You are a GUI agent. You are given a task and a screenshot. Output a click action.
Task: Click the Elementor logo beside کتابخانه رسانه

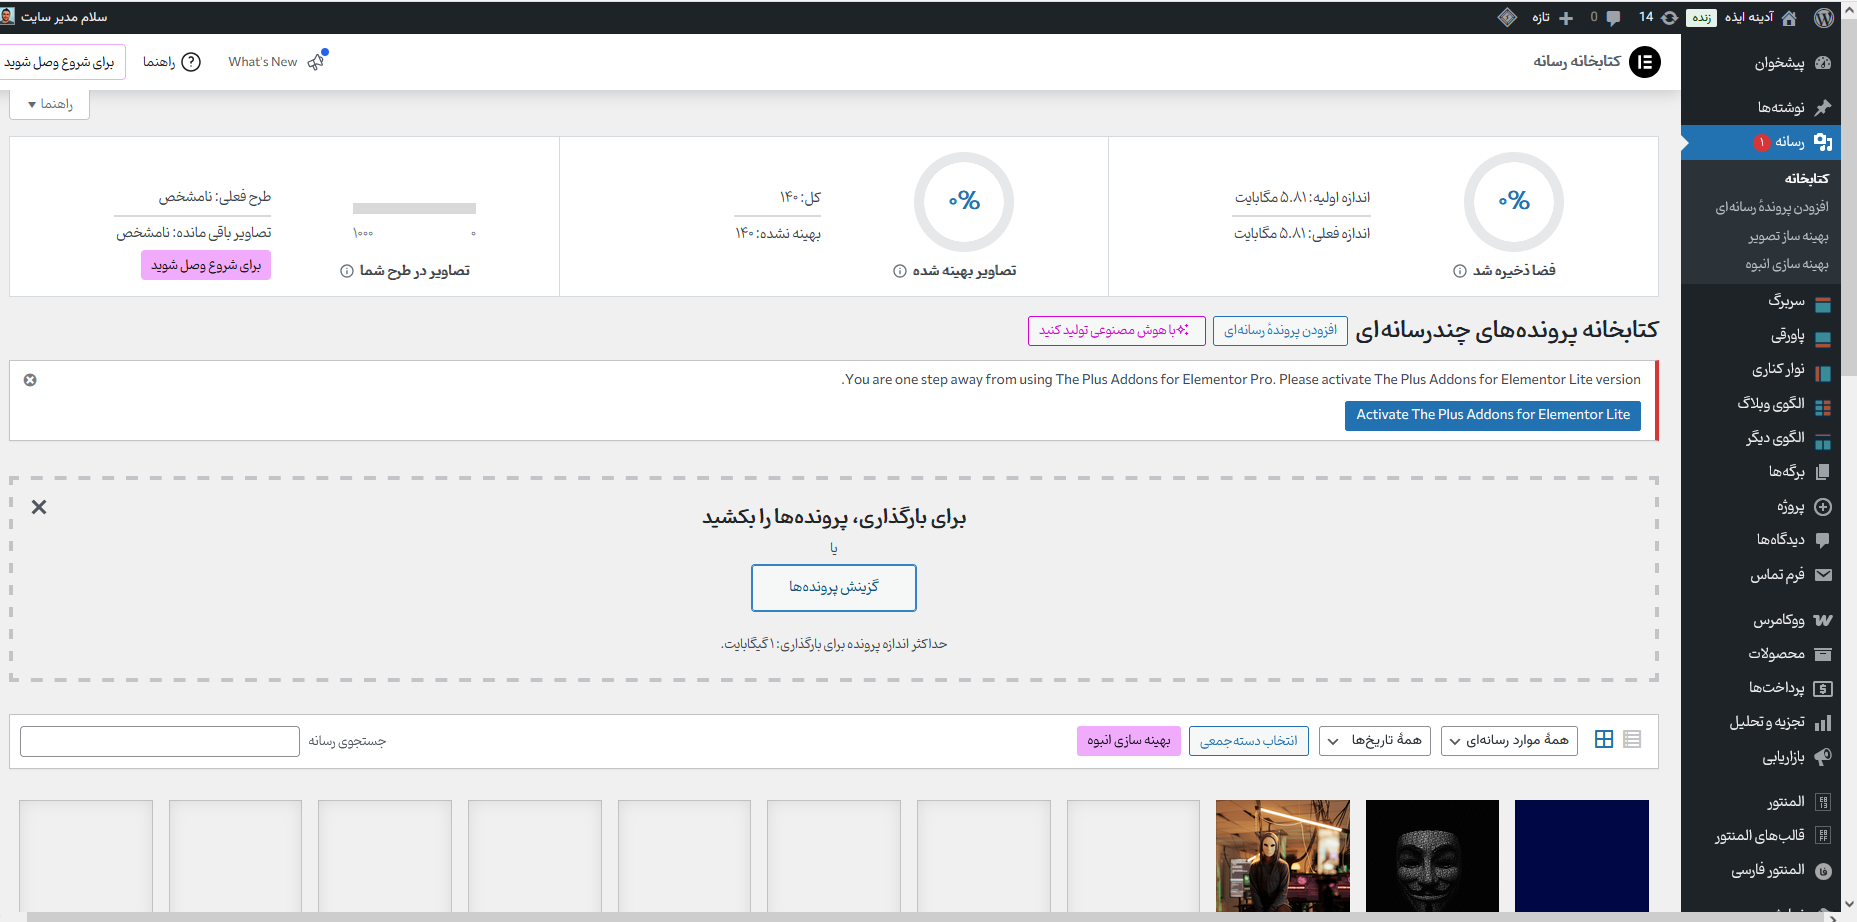pos(1644,62)
